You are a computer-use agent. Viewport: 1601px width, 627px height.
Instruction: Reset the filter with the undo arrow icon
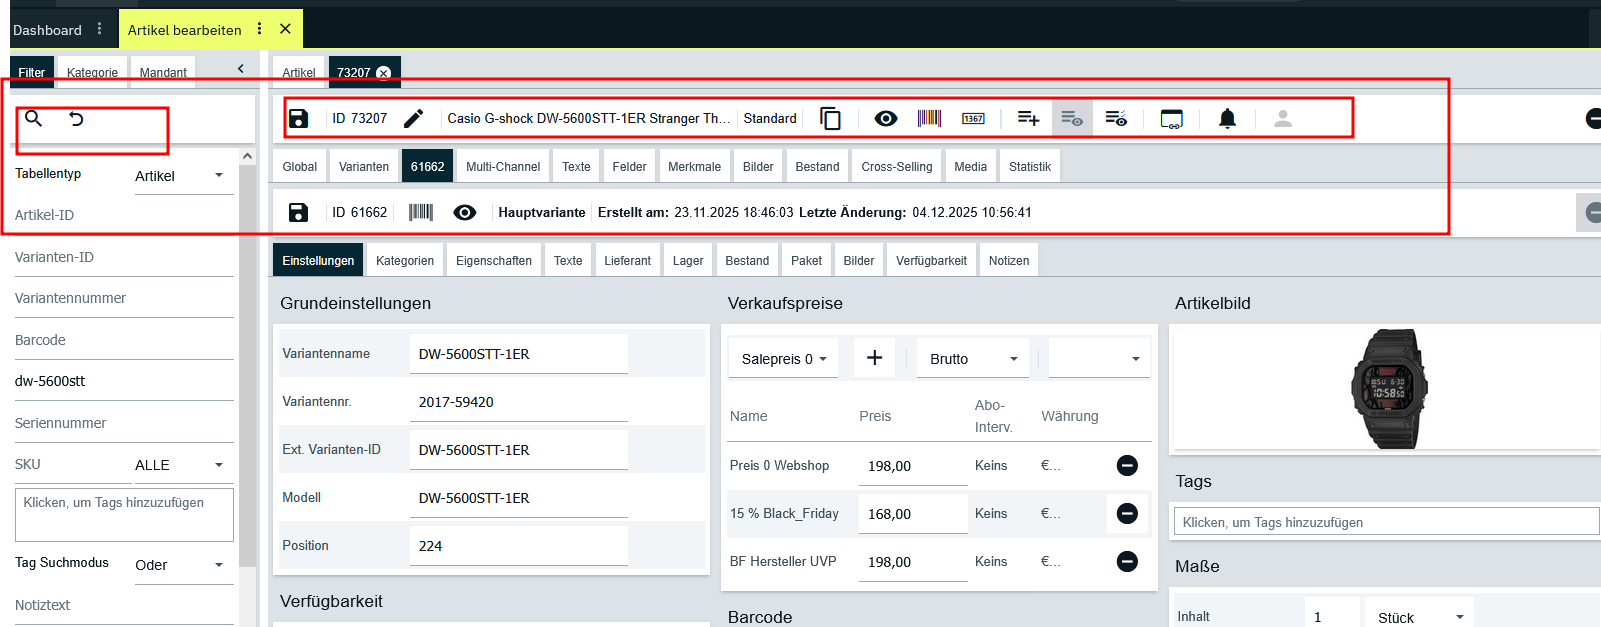[76, 119]
